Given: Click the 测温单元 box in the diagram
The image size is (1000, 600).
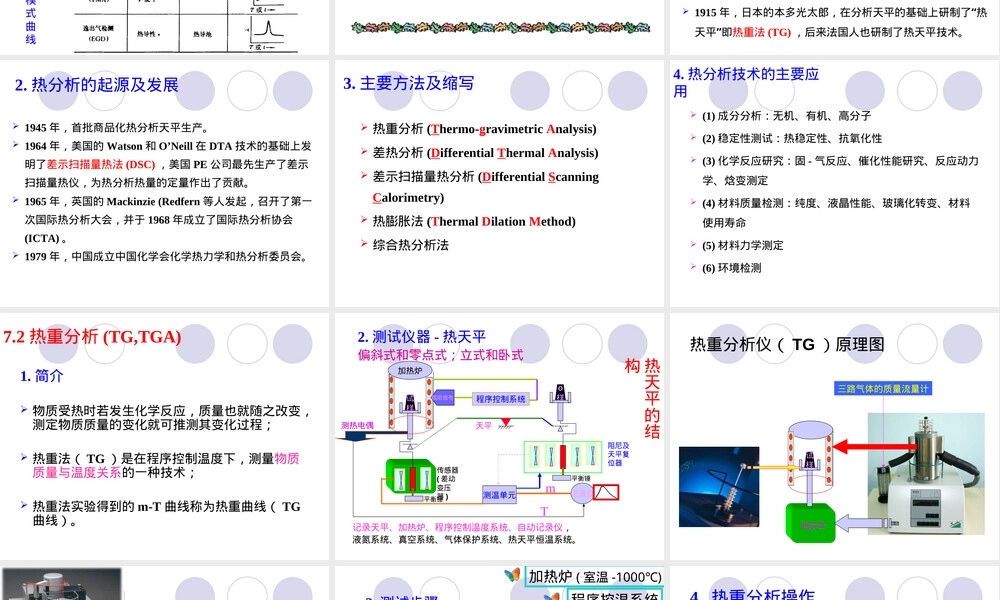Looking at the screenshot, I should 499,495.
